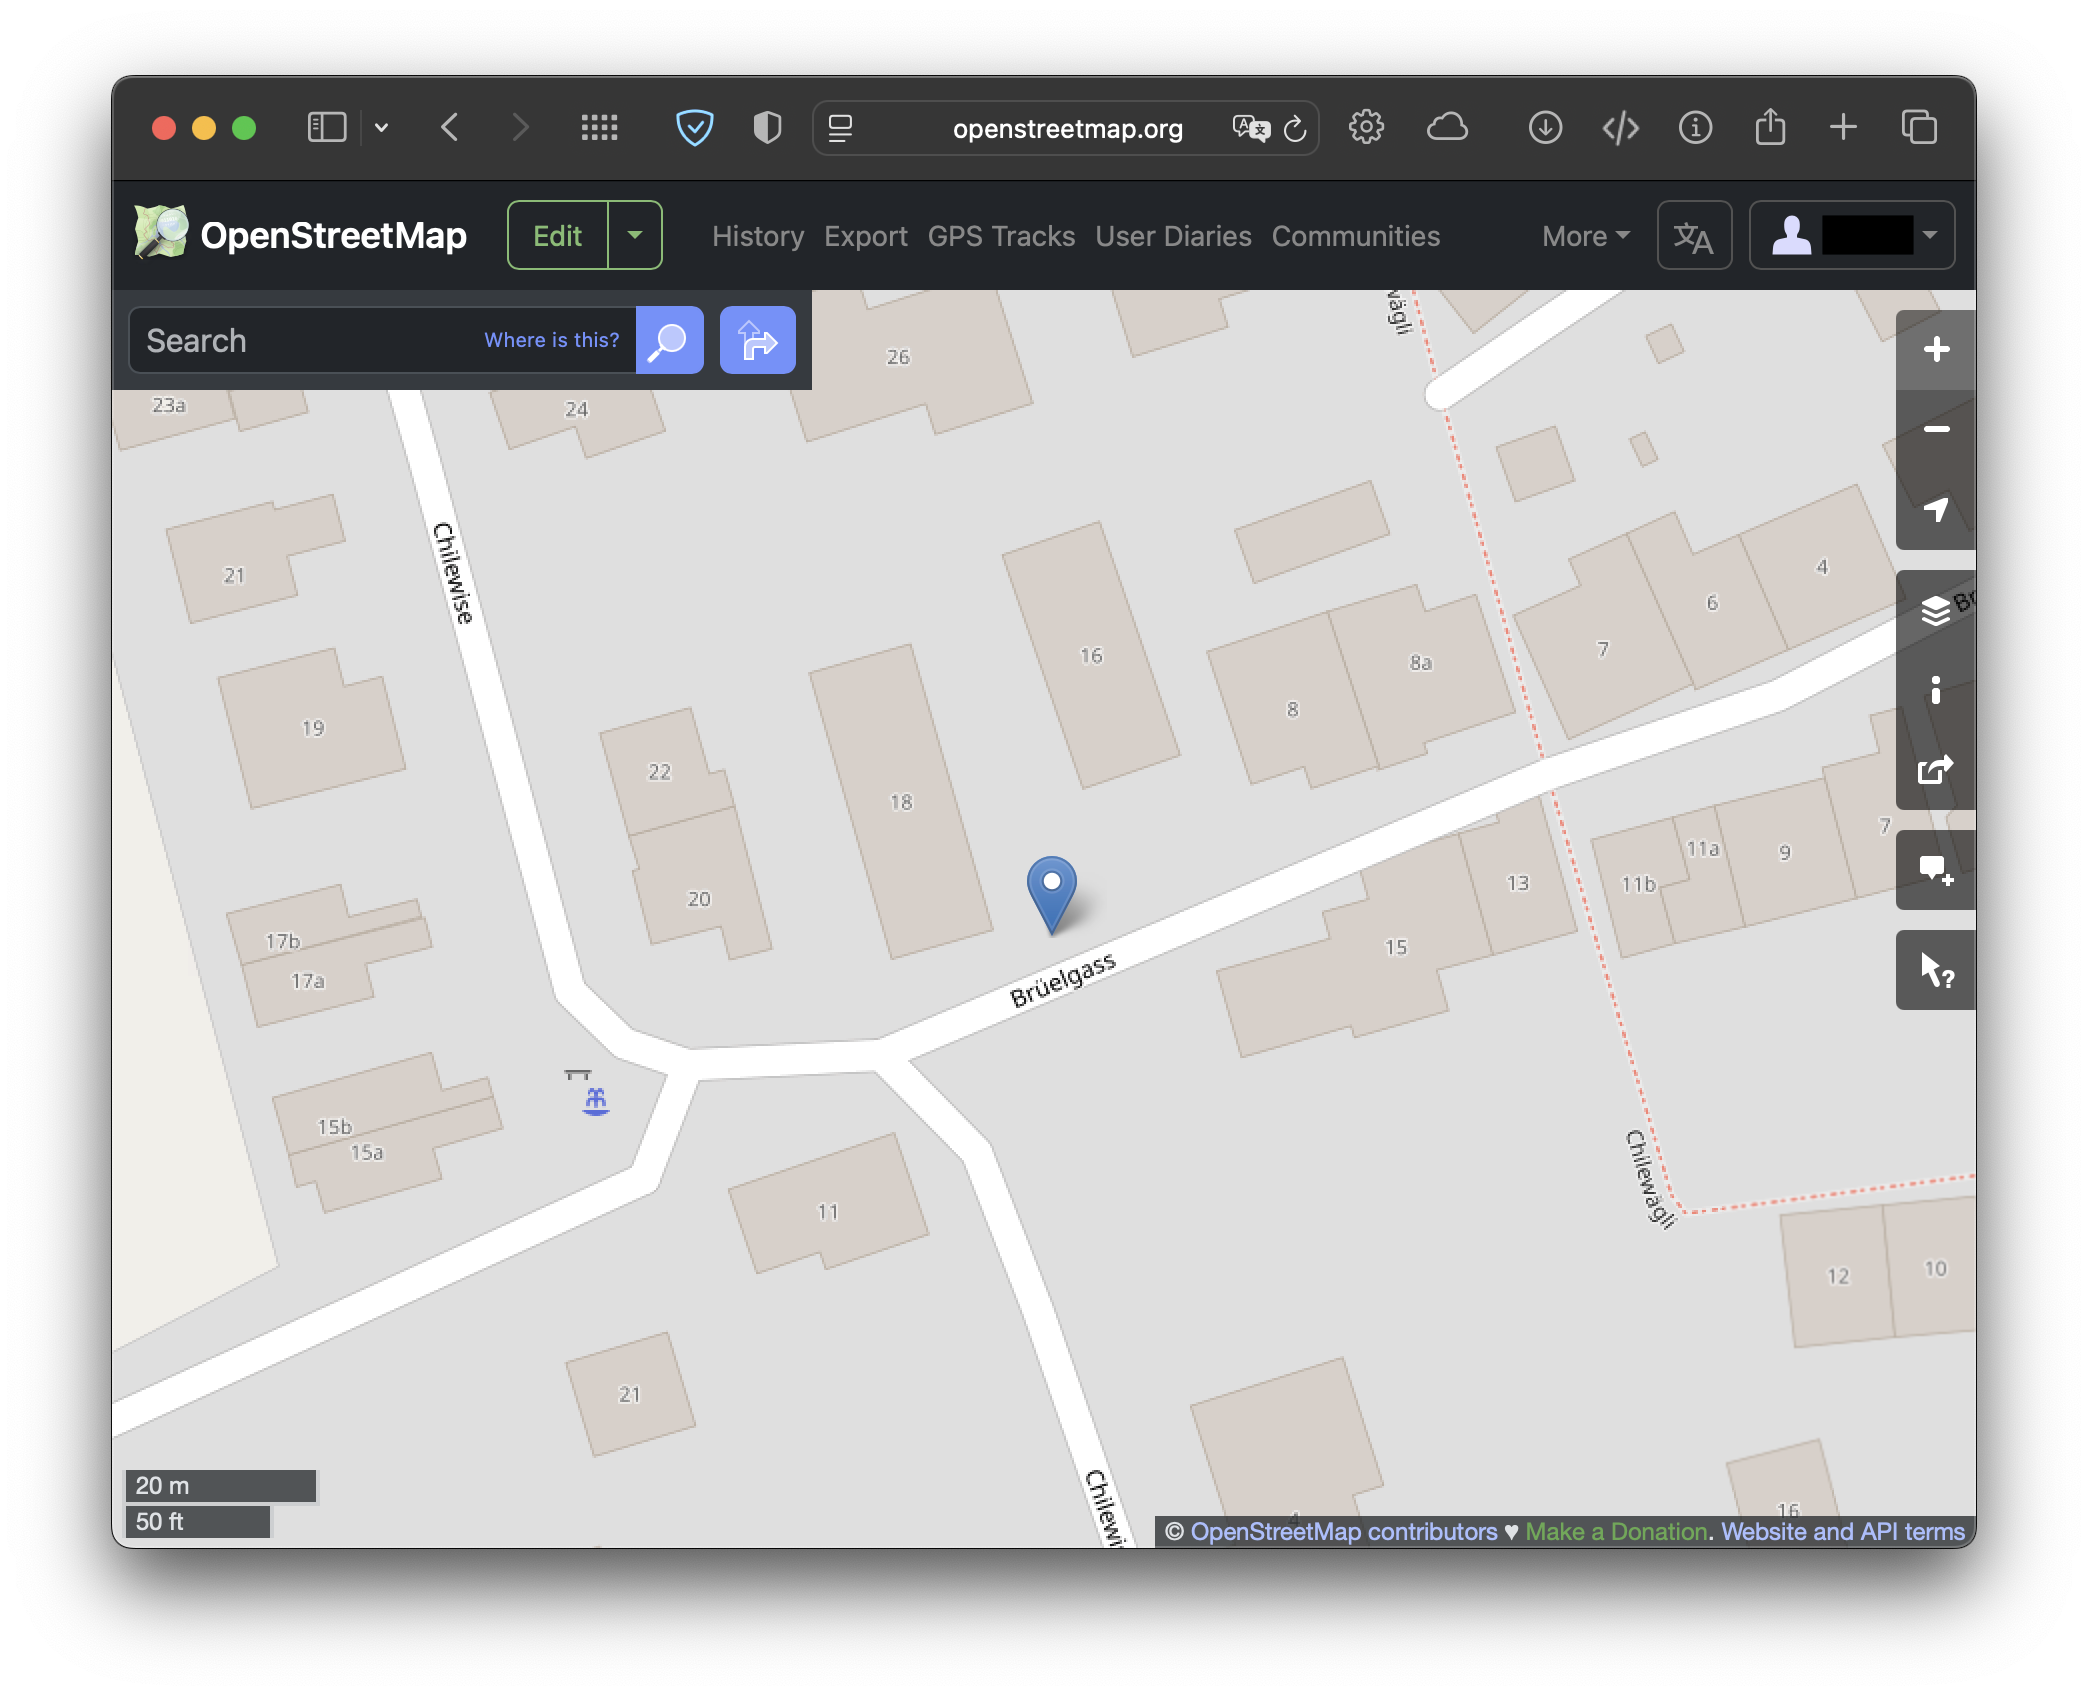
Task: Zoom out on the map
Action: pos(1936,428)
